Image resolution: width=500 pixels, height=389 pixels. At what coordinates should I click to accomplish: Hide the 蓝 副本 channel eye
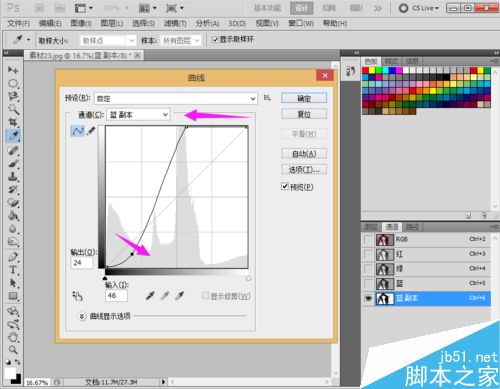[368, 298]
